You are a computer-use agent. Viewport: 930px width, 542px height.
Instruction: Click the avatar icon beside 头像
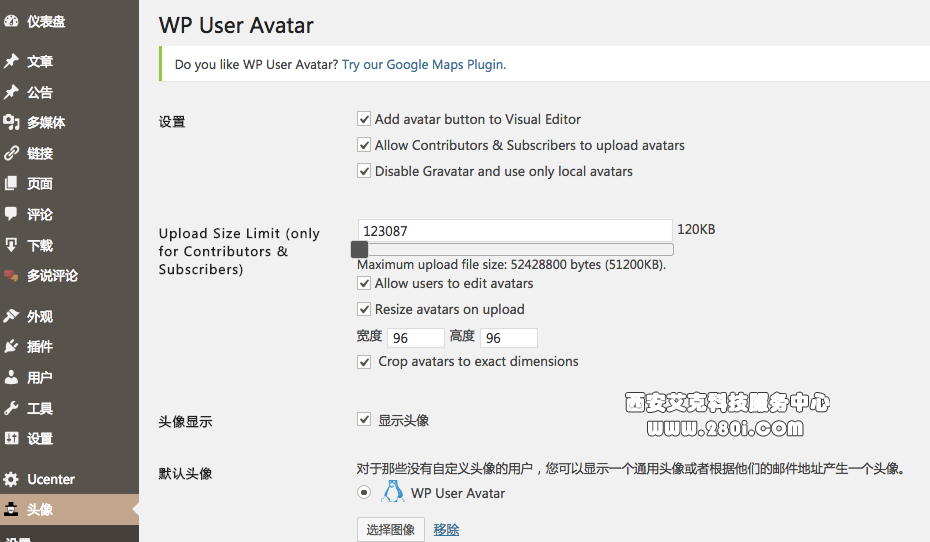[x=11, y=509]
